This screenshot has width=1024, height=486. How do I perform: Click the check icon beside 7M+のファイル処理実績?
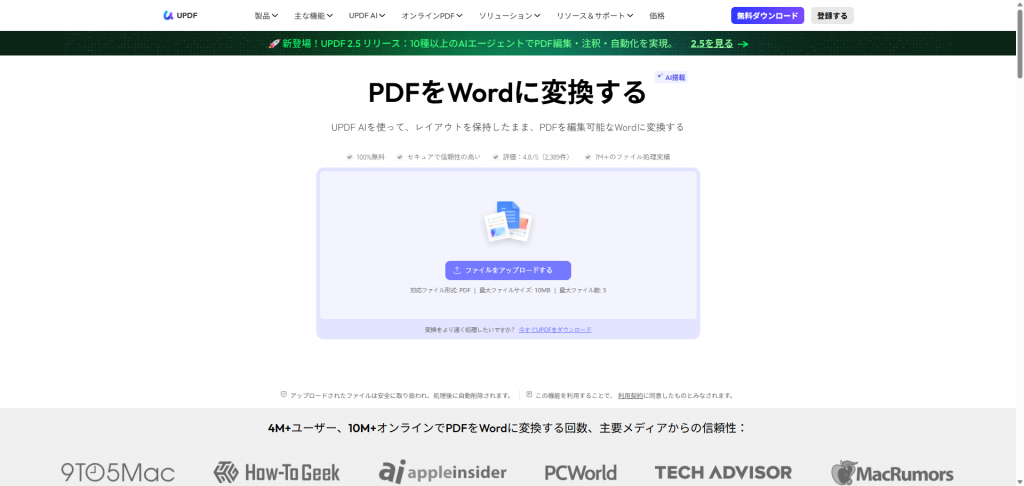(x=588, y=157)
